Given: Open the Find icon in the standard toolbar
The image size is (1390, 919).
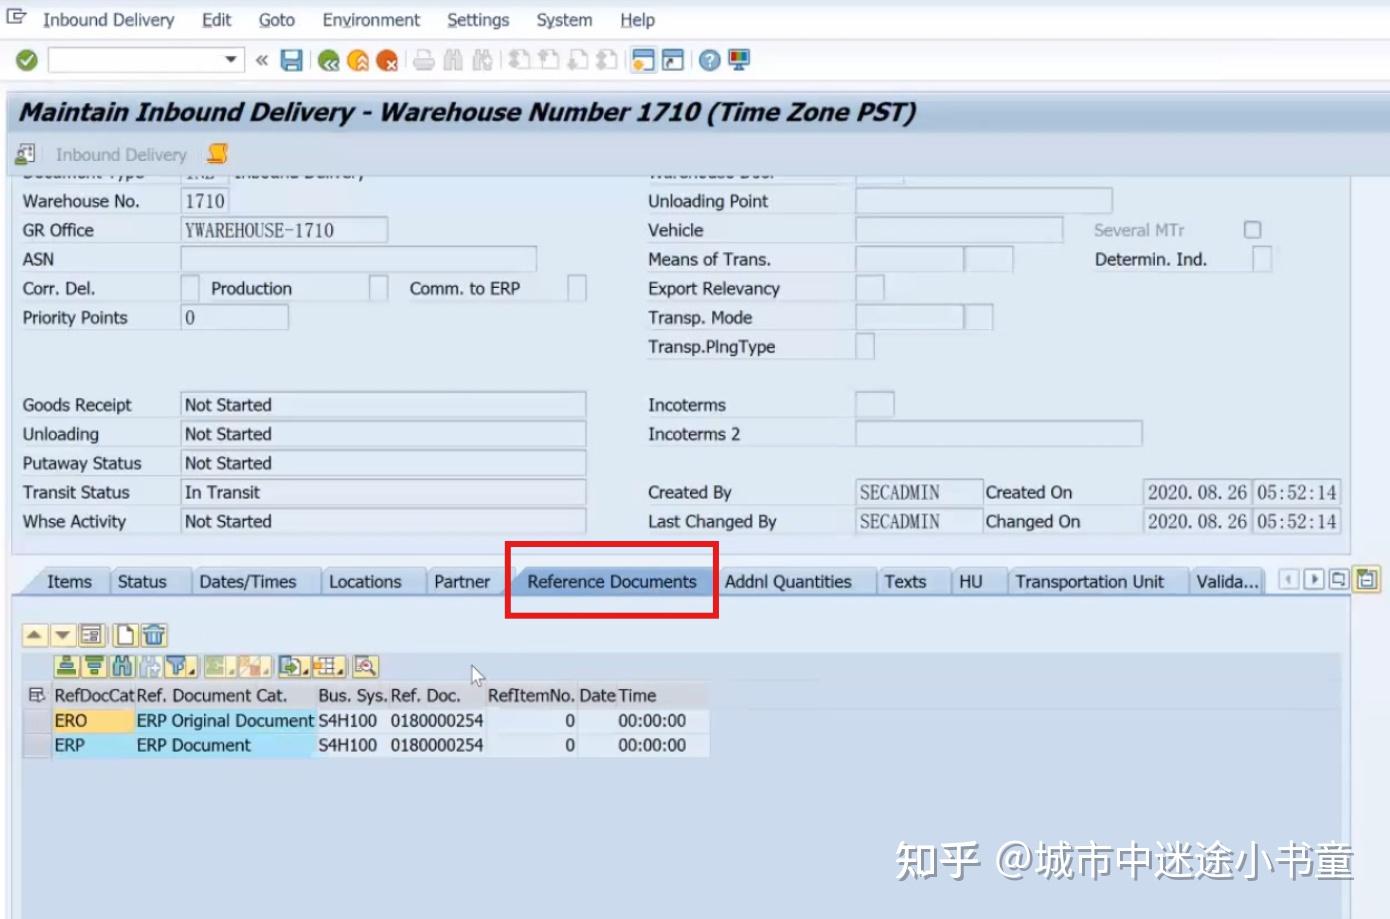Looking at the screenshot, I should point(452,60).
